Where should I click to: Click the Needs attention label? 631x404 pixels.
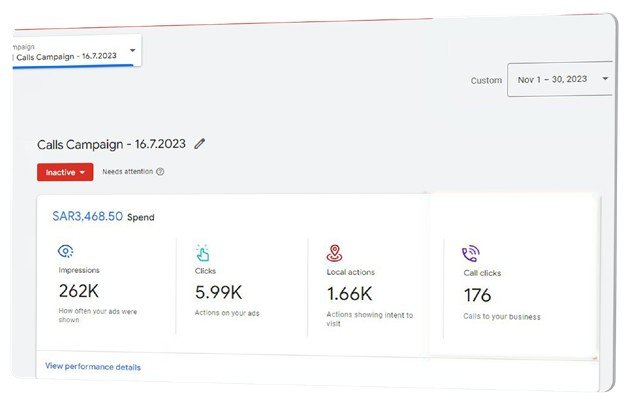click(x=128, y=172)
